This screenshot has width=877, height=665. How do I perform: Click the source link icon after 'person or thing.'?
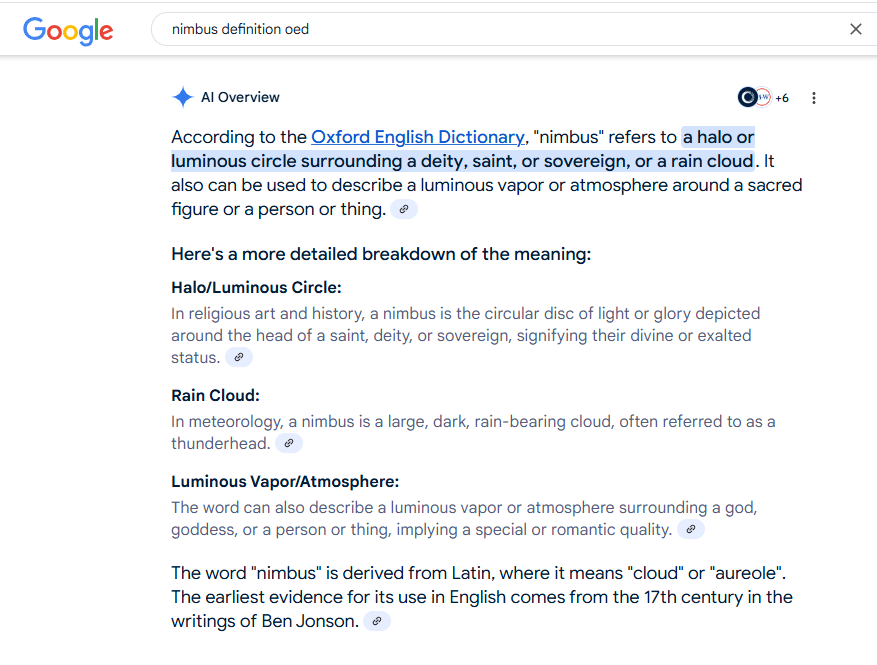point(404,209)
